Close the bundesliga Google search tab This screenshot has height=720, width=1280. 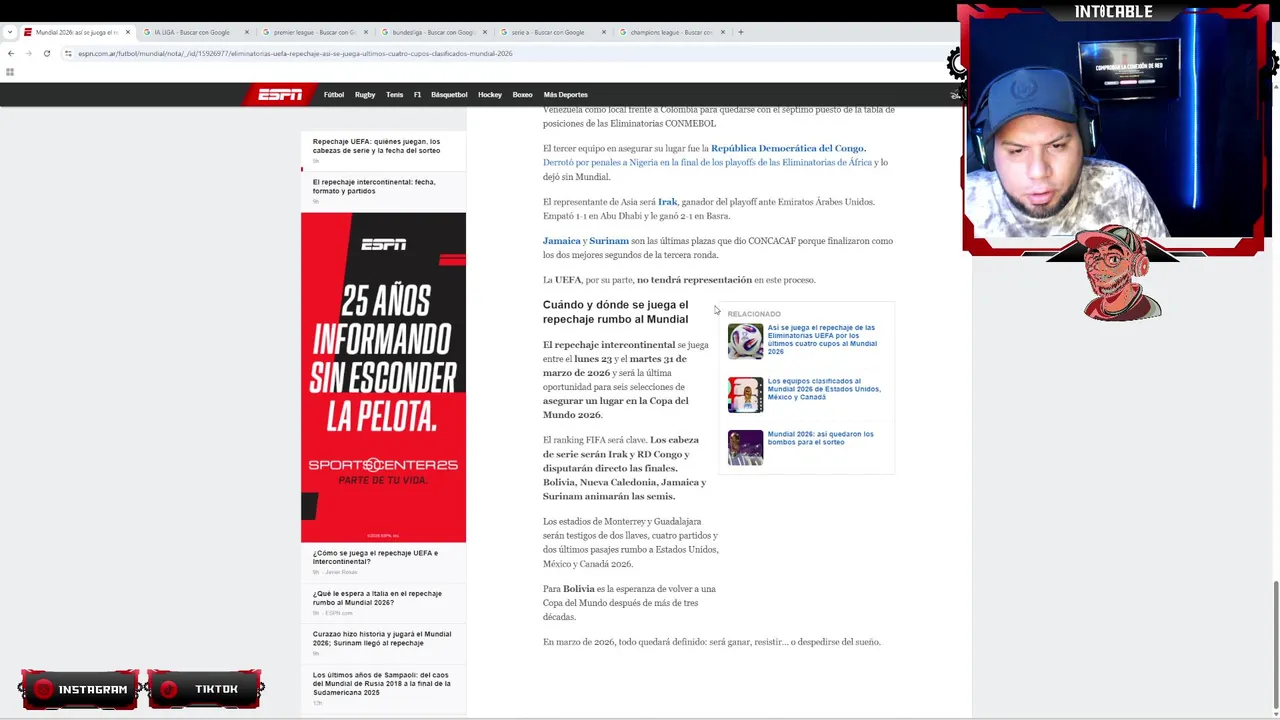[x=485, y=32]
